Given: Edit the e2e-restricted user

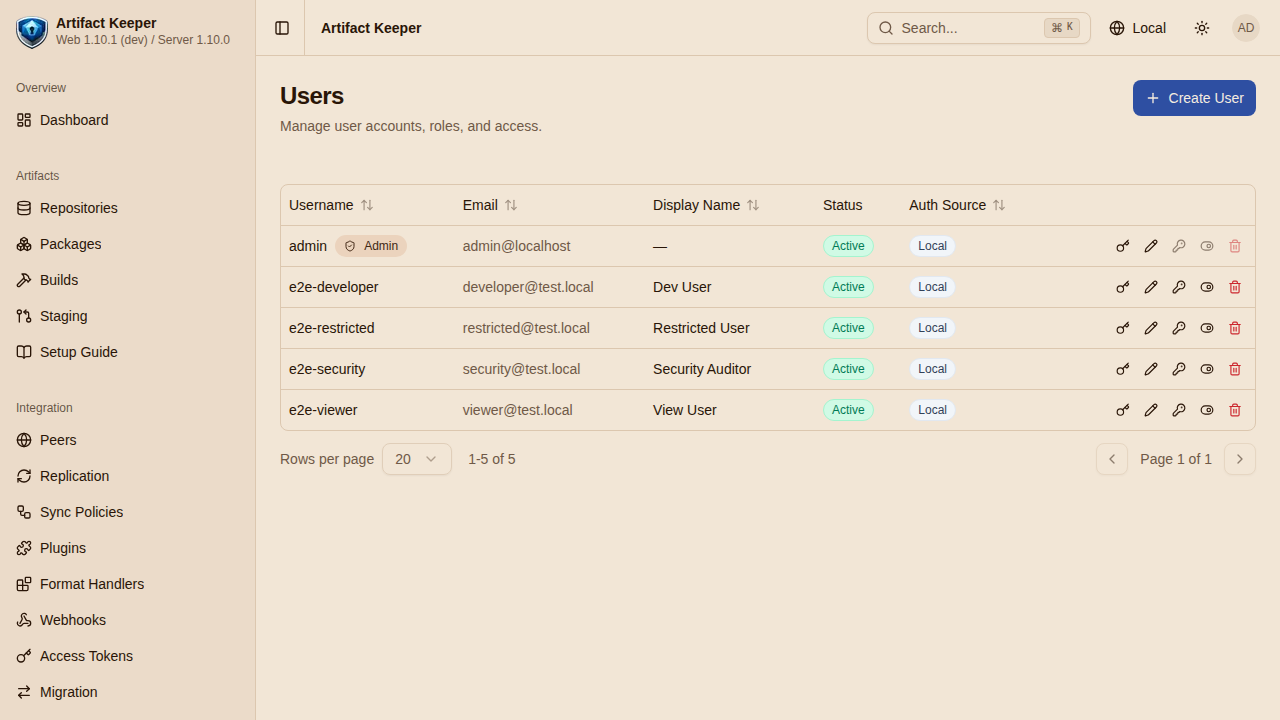Looking at the screenshot, I should pos(1151,328).
